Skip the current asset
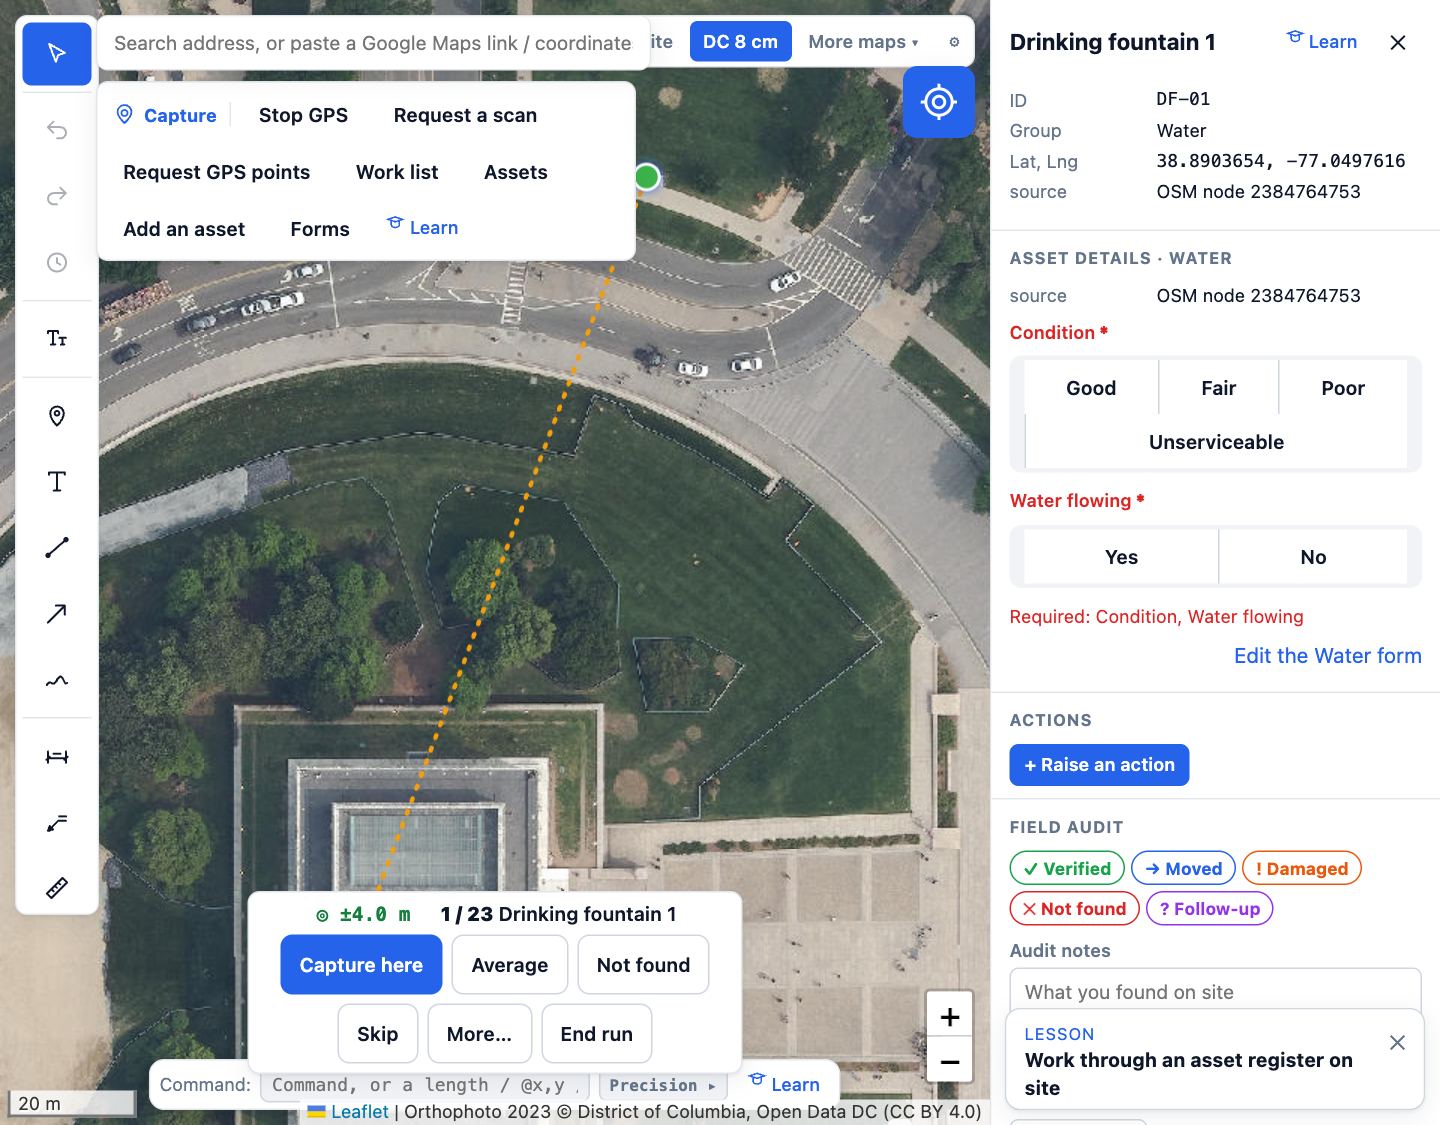Viewport: 1440px width, 1125px height. [378, 1034]
